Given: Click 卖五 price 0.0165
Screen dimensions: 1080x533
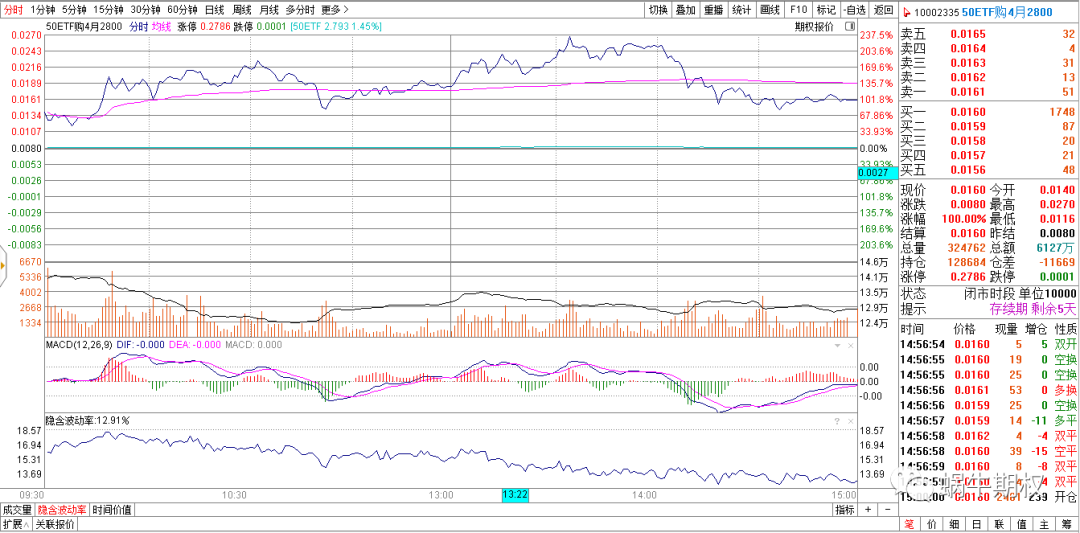Looking at the screenshot, I should tap(968, 34).
